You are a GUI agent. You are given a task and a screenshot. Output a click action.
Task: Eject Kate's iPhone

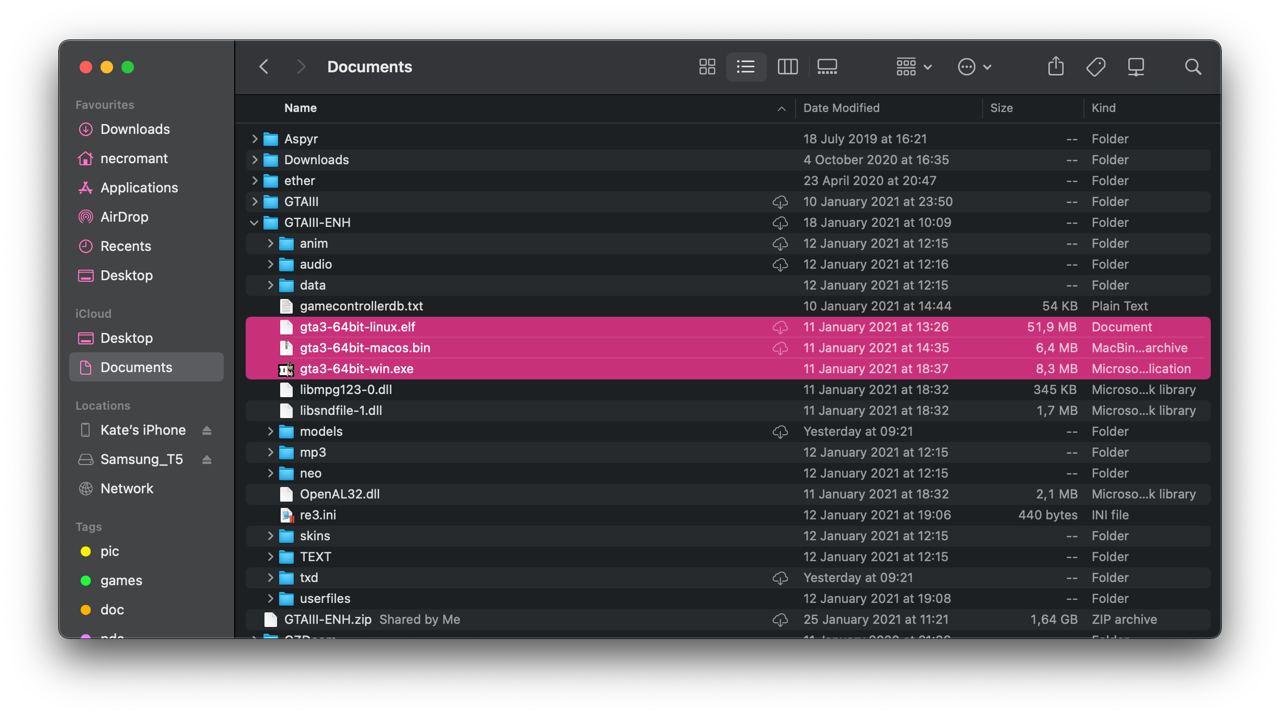tap(207, 430)
